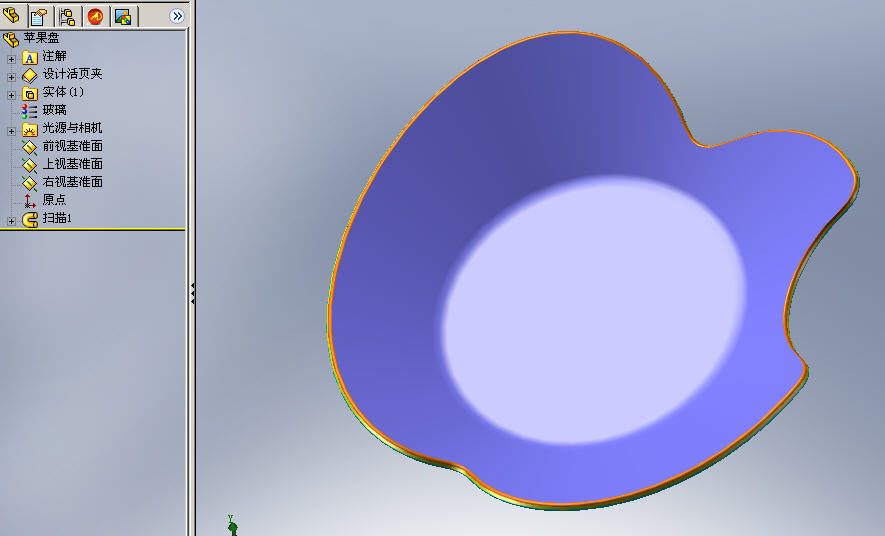Switch to the FeatureManager design tree tab
This screenshot has height=536, width=885.
[12, 16]
